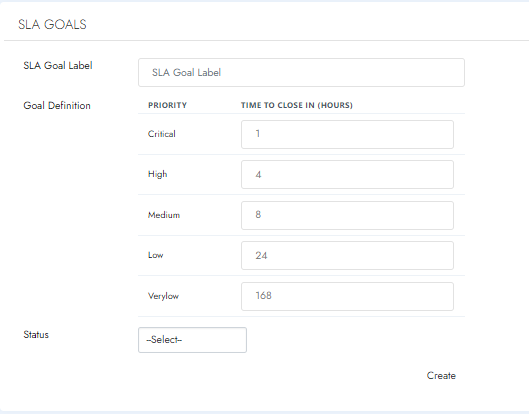Click the Medium time to close field
Screen dimensions: 529x414
tap(347, 215)
